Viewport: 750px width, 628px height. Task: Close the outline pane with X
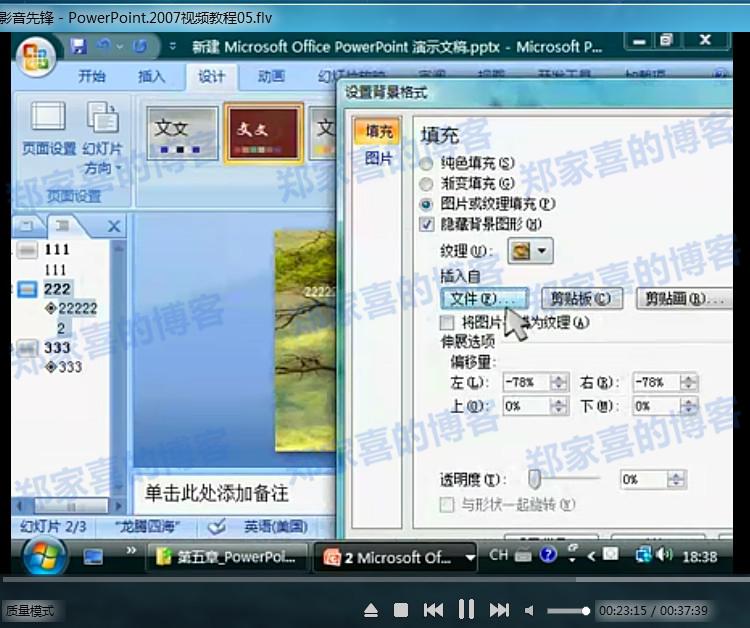point(114,226)
